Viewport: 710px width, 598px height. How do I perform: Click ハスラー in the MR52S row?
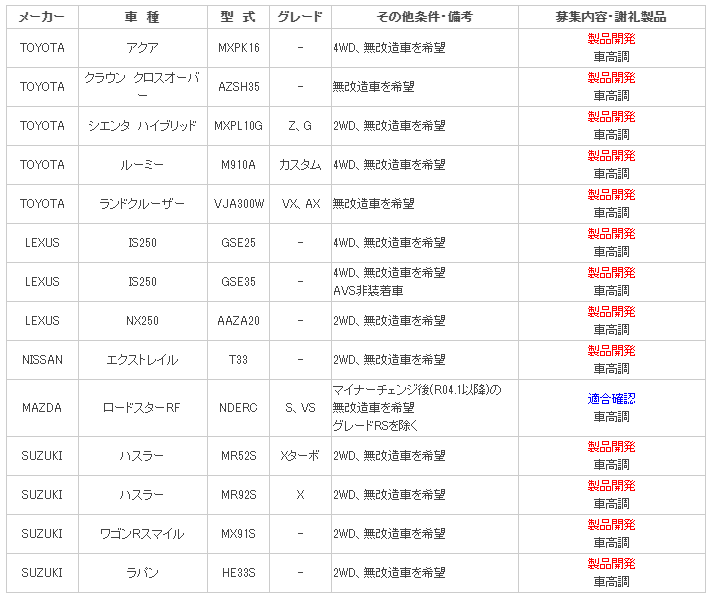click(x=143, y=456)
